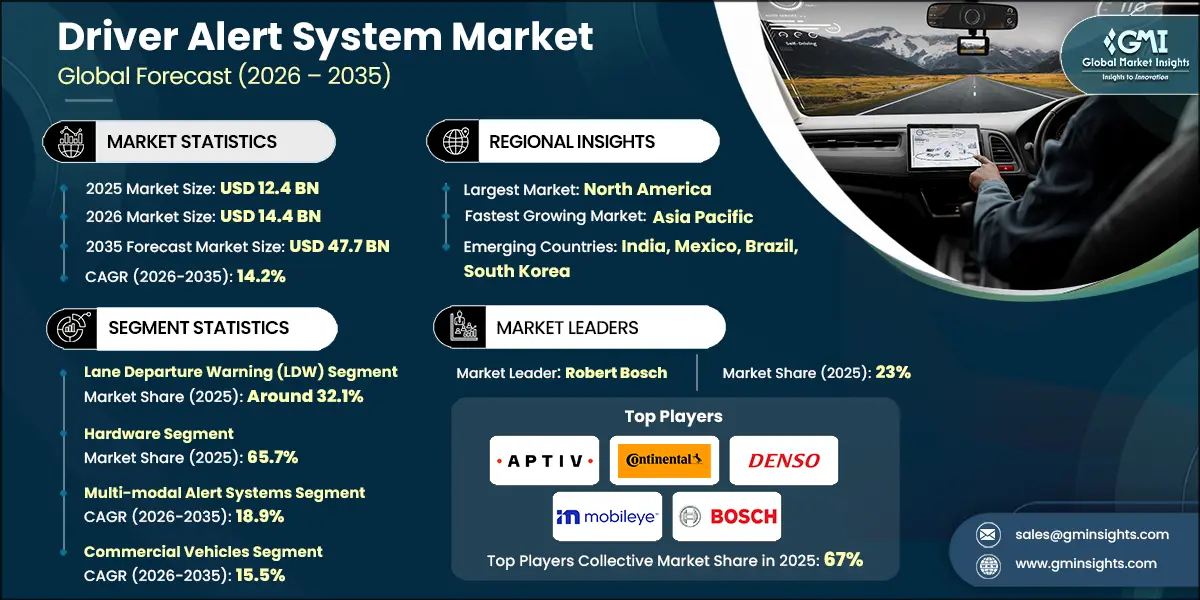Image resolution: width=1200 pixels, height=600 pixels.
Task: Select the Segment Statistics header
Action: click(198, 328)
